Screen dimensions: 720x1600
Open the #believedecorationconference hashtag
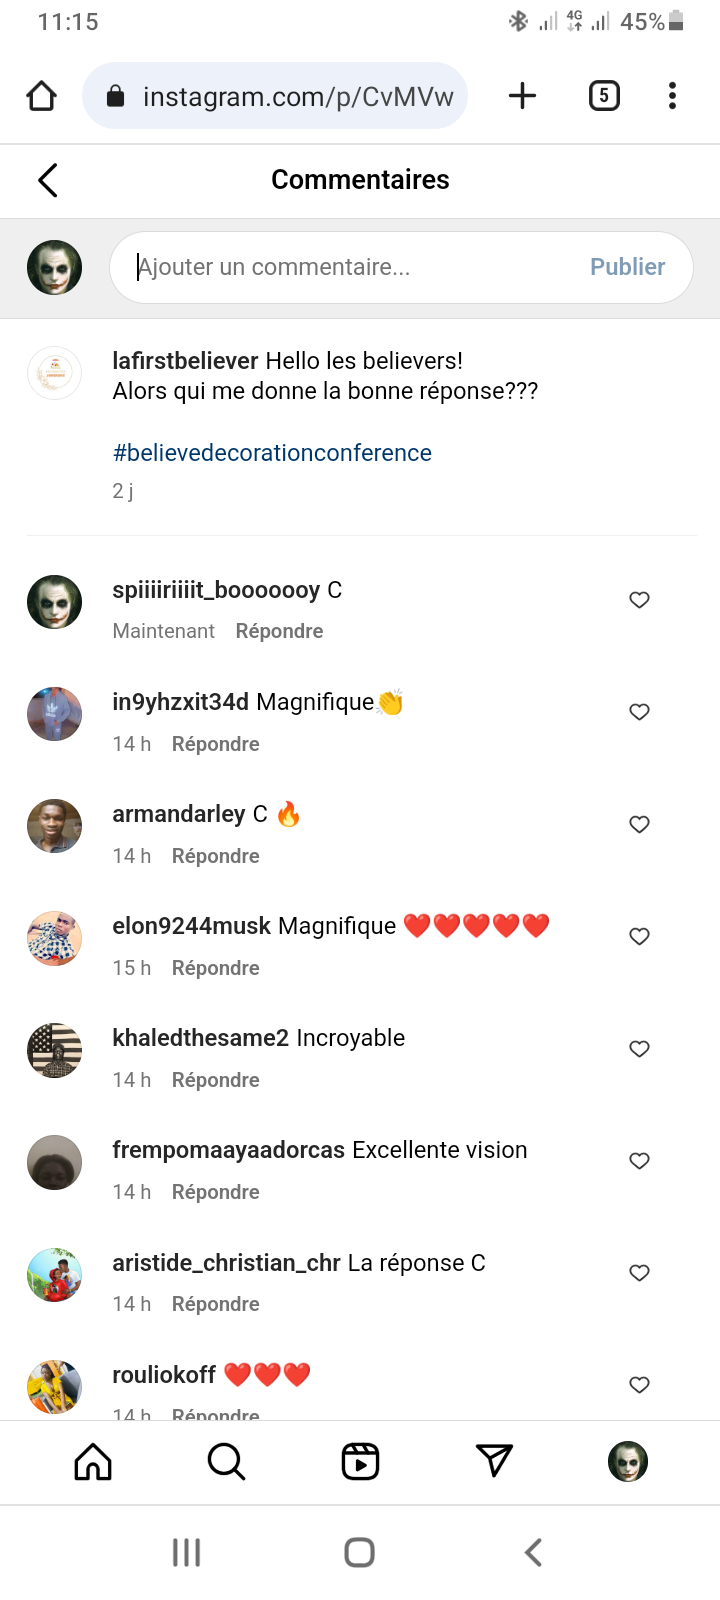272,453
